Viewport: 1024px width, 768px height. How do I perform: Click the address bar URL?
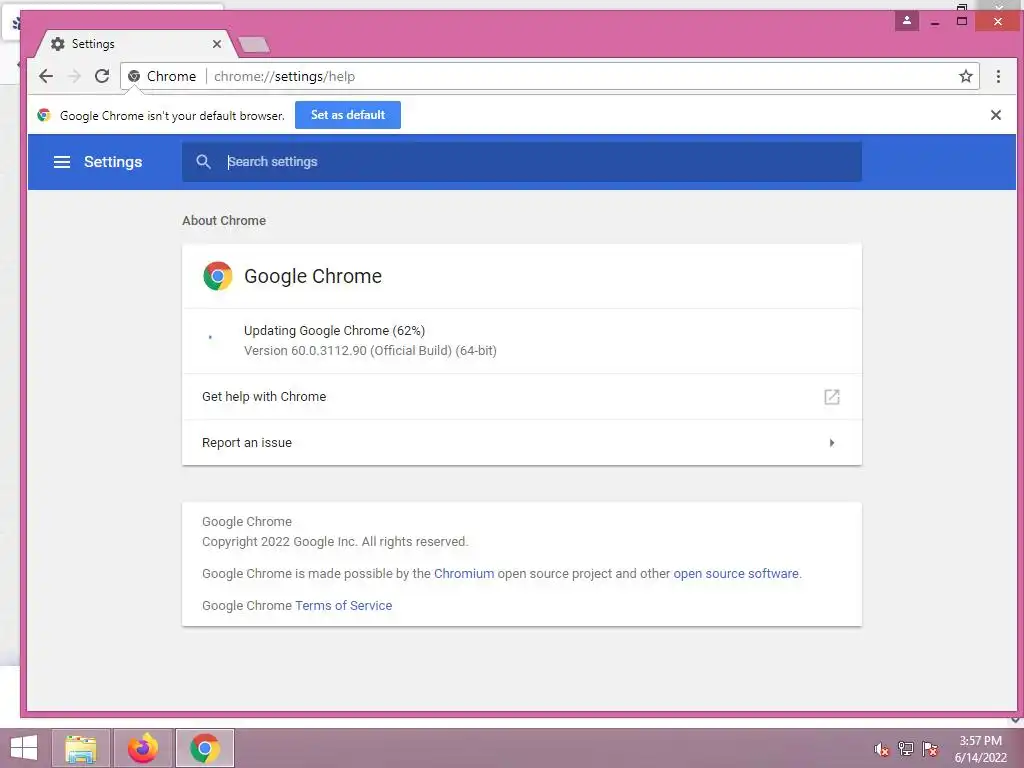click(284, 76)
